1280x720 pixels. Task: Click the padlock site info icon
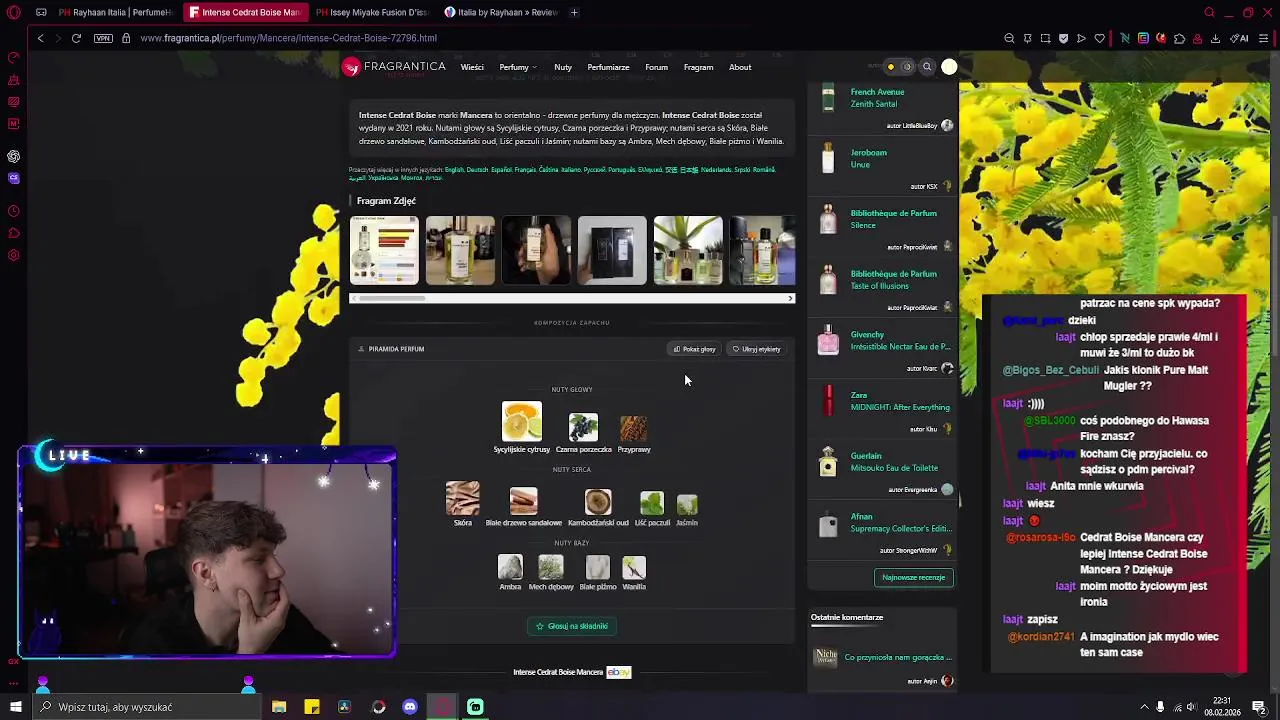pyautogui.click(x=126, y=38)
